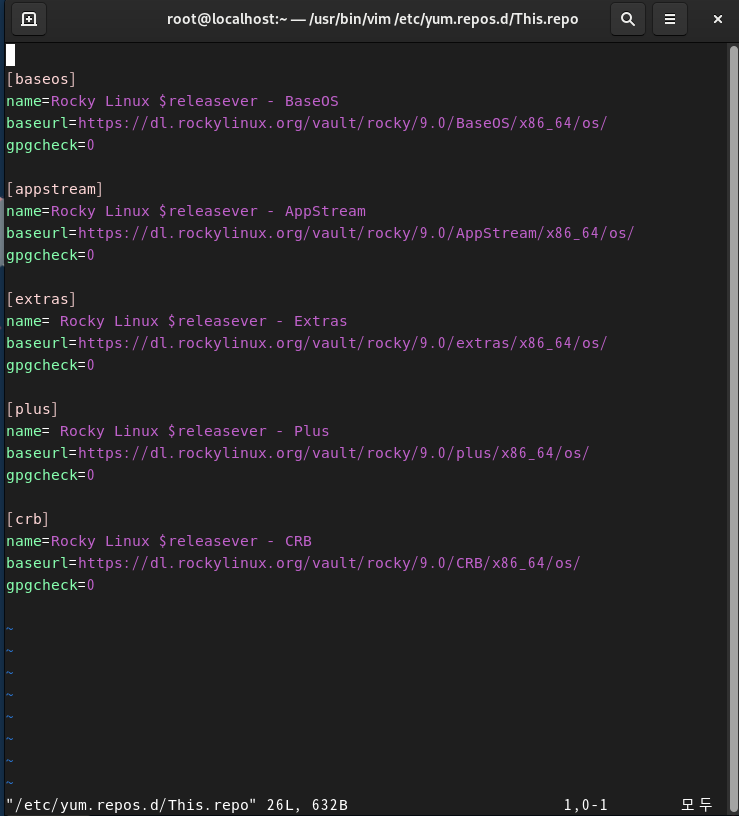Click gpgcheck=0 under extras section

tap(50, 365)
